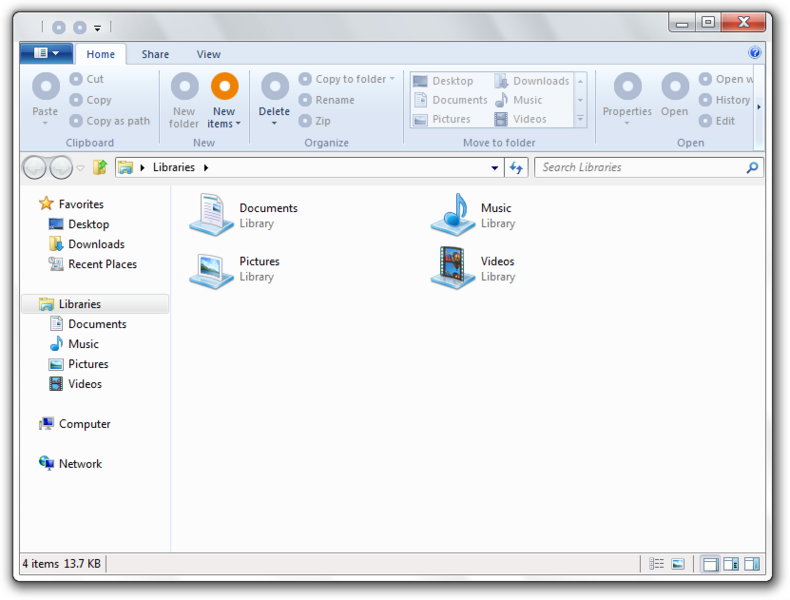Open the blue File application menu
Screen dimensions: 790x600
pos(46,53)
